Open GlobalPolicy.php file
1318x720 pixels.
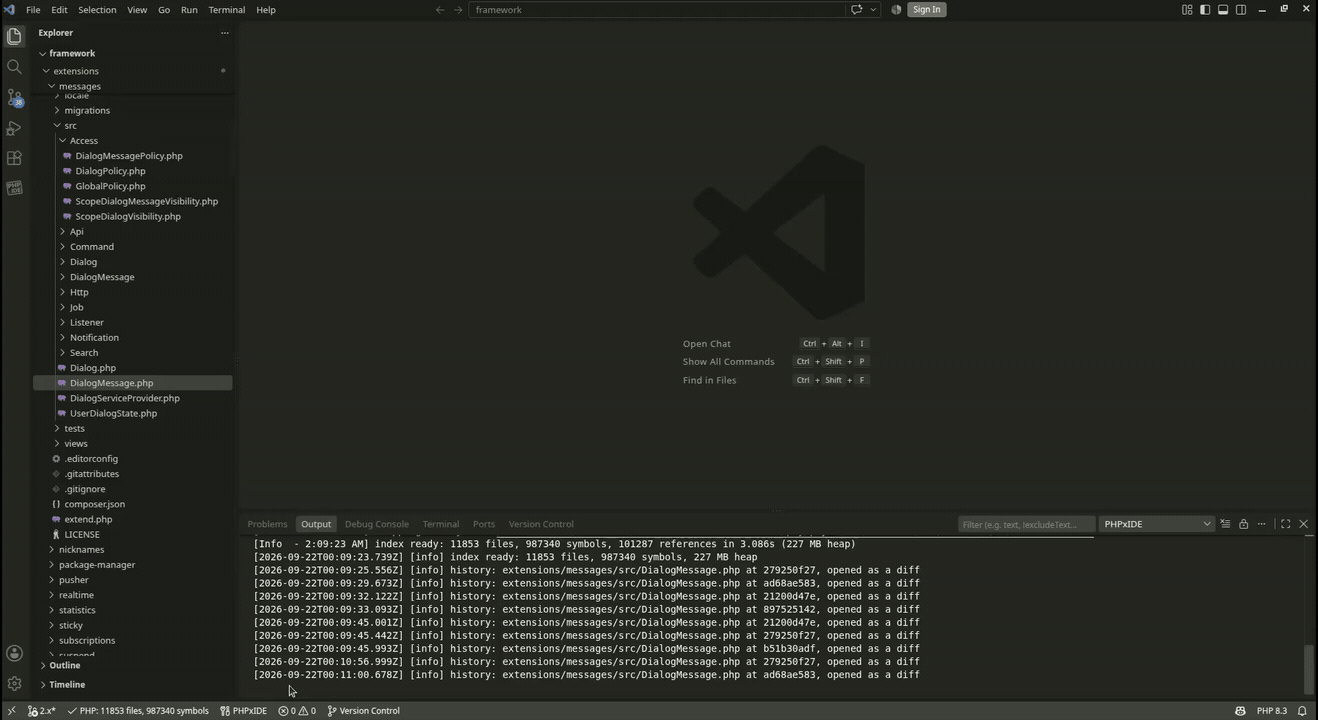pyautogui.click(x=110, y=186)
